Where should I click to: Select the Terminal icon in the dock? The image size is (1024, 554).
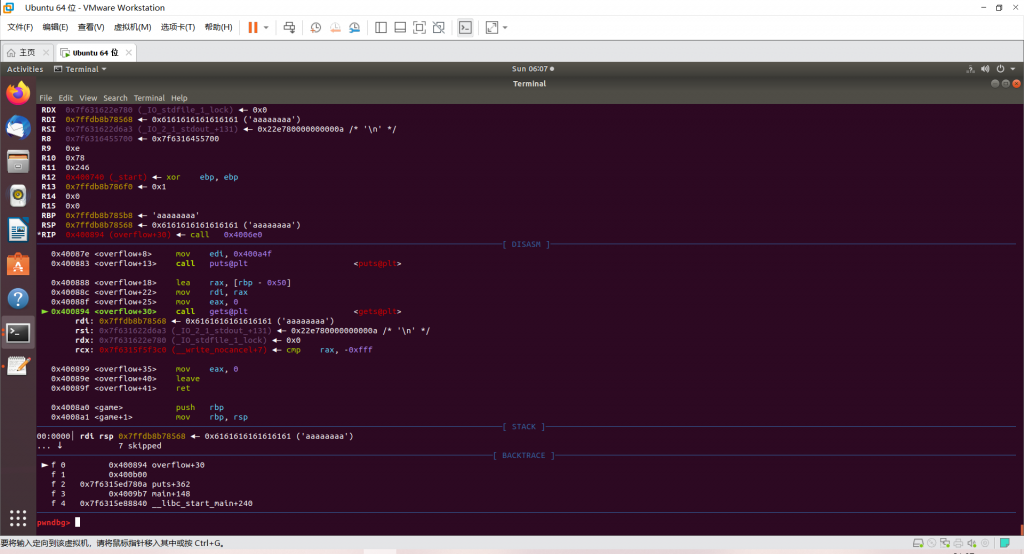[18, 333]
